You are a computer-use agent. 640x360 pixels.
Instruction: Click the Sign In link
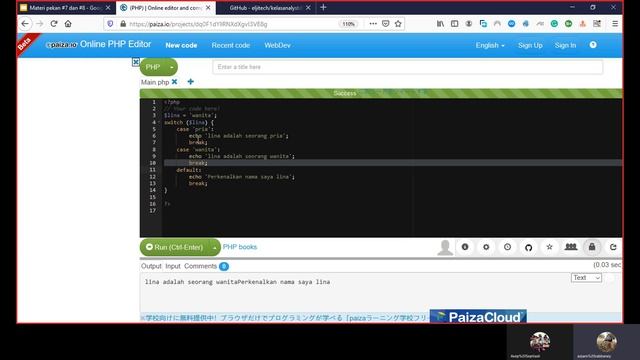(x=565, y=45)
